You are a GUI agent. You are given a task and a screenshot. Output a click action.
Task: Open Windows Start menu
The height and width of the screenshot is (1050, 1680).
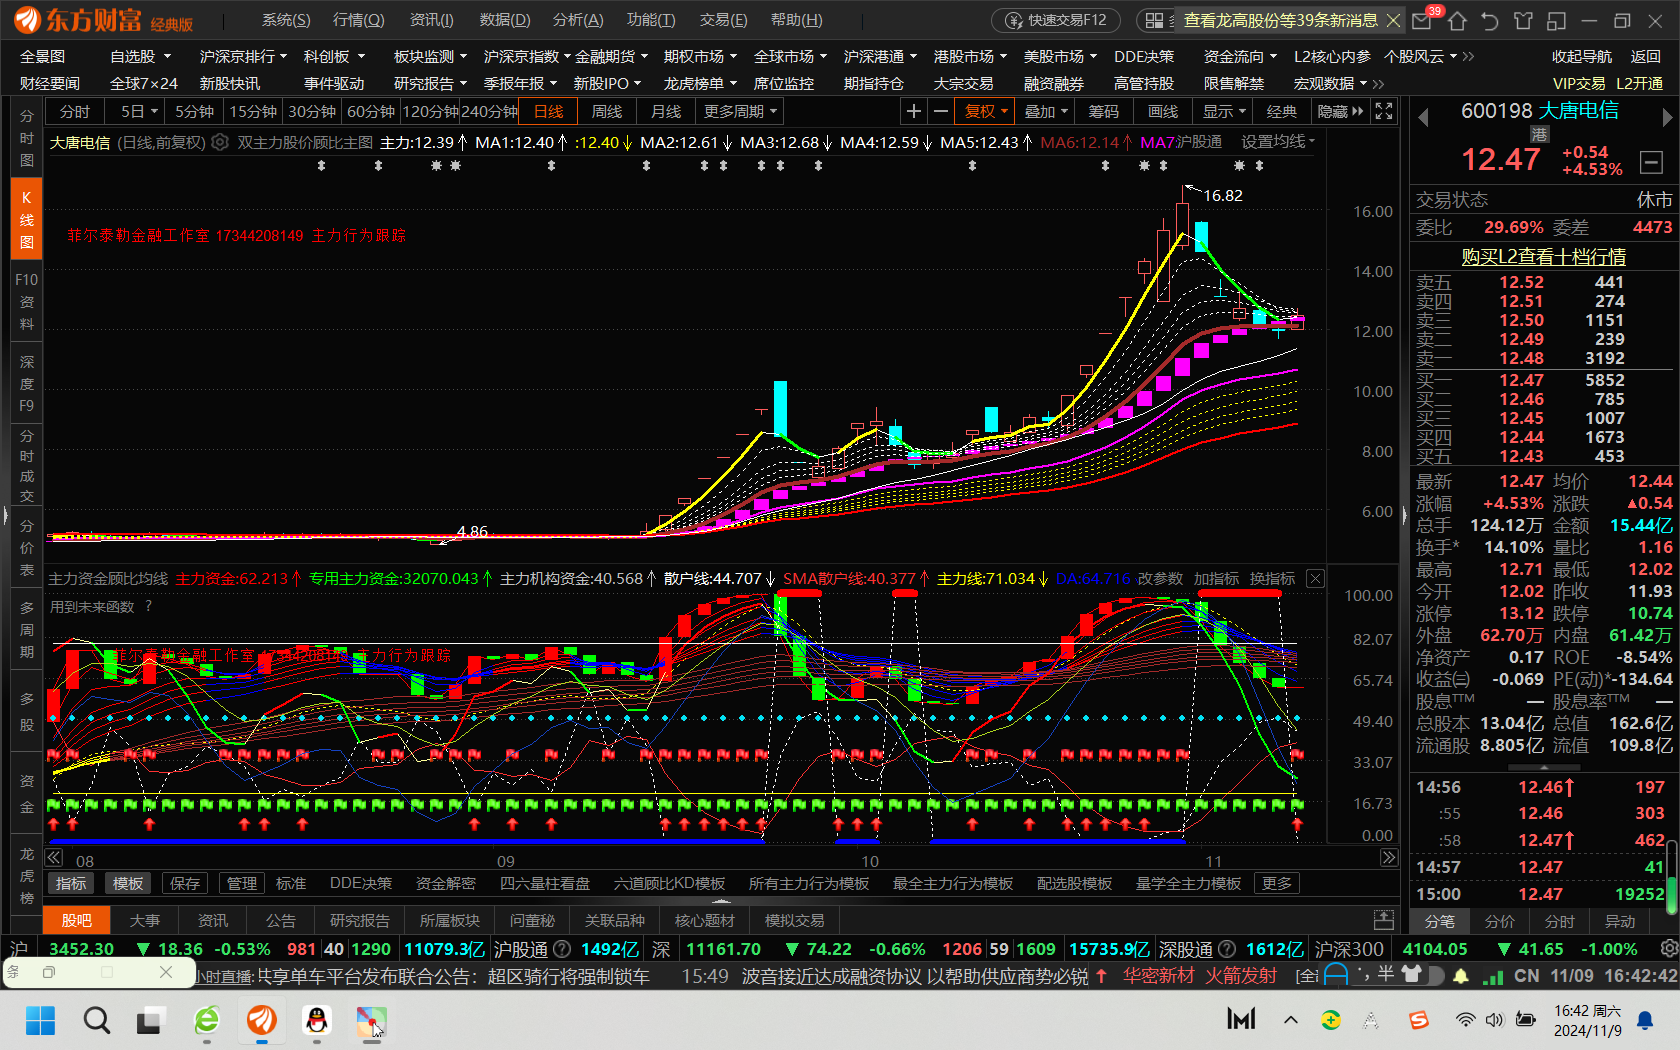pos(40,1020)
